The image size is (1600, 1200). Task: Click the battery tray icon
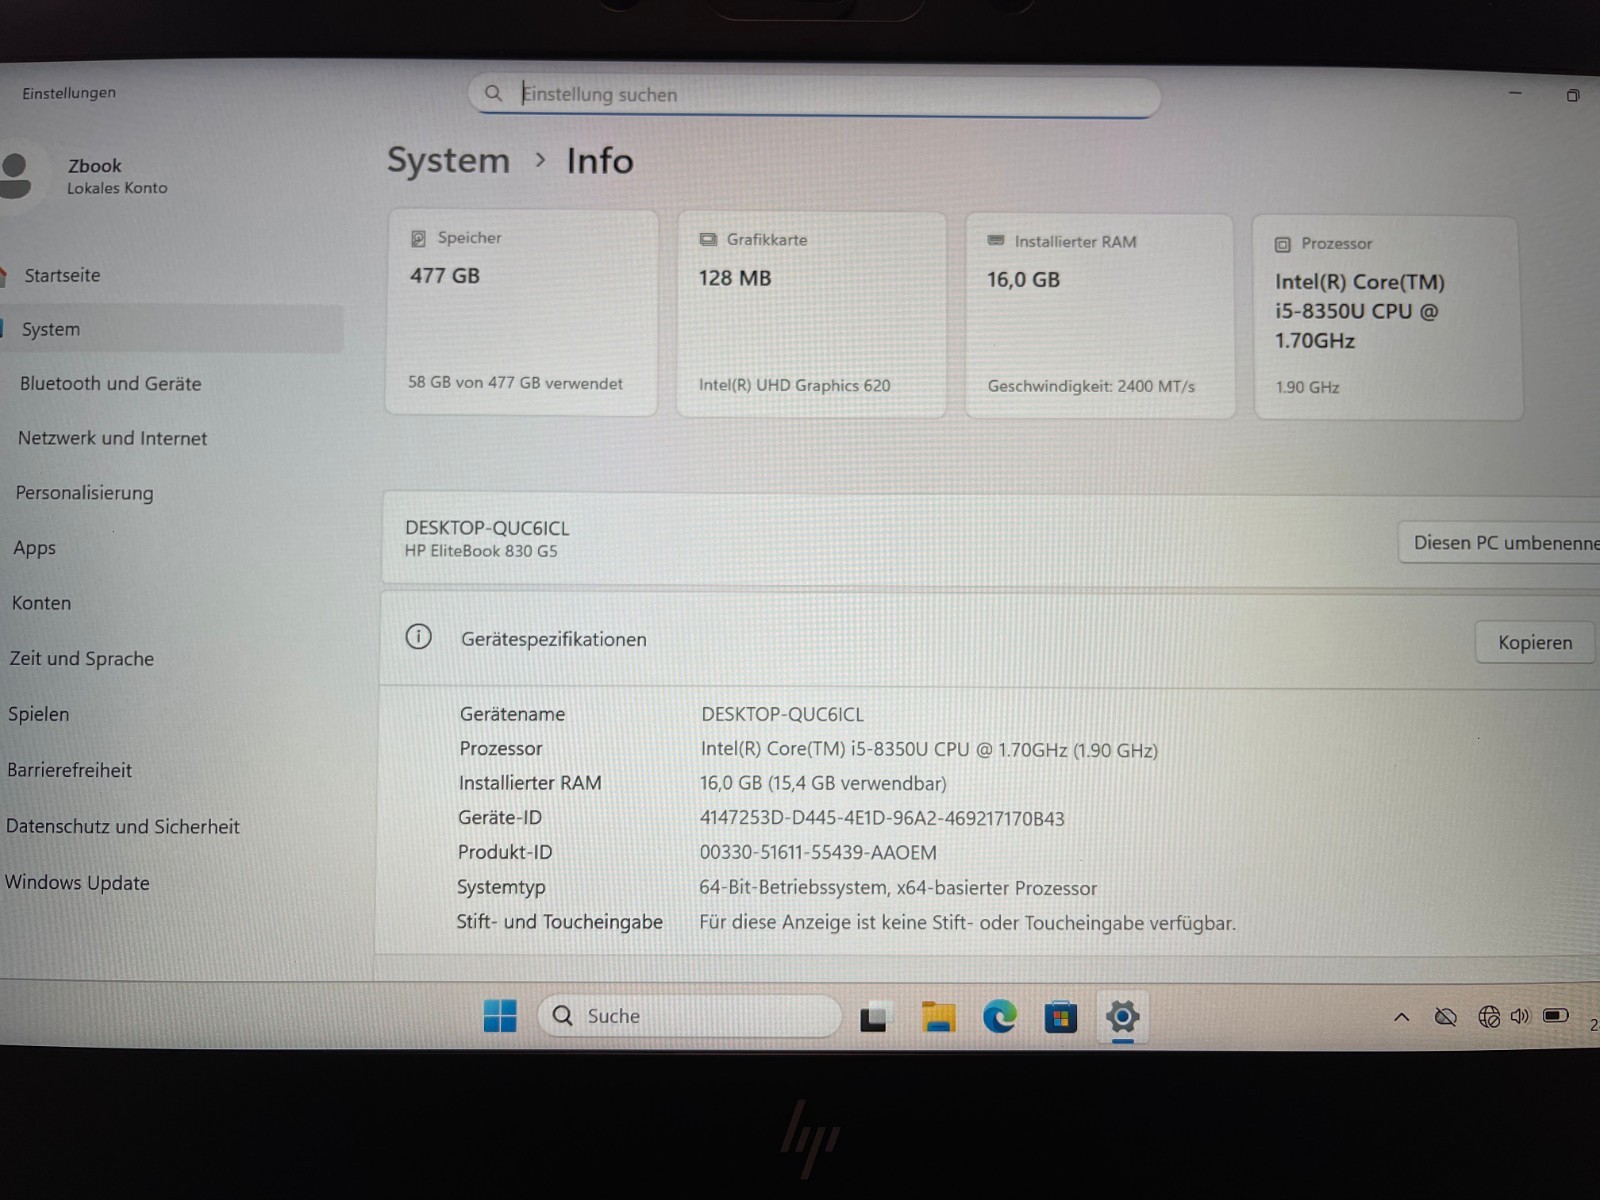click(1556, 1016)
